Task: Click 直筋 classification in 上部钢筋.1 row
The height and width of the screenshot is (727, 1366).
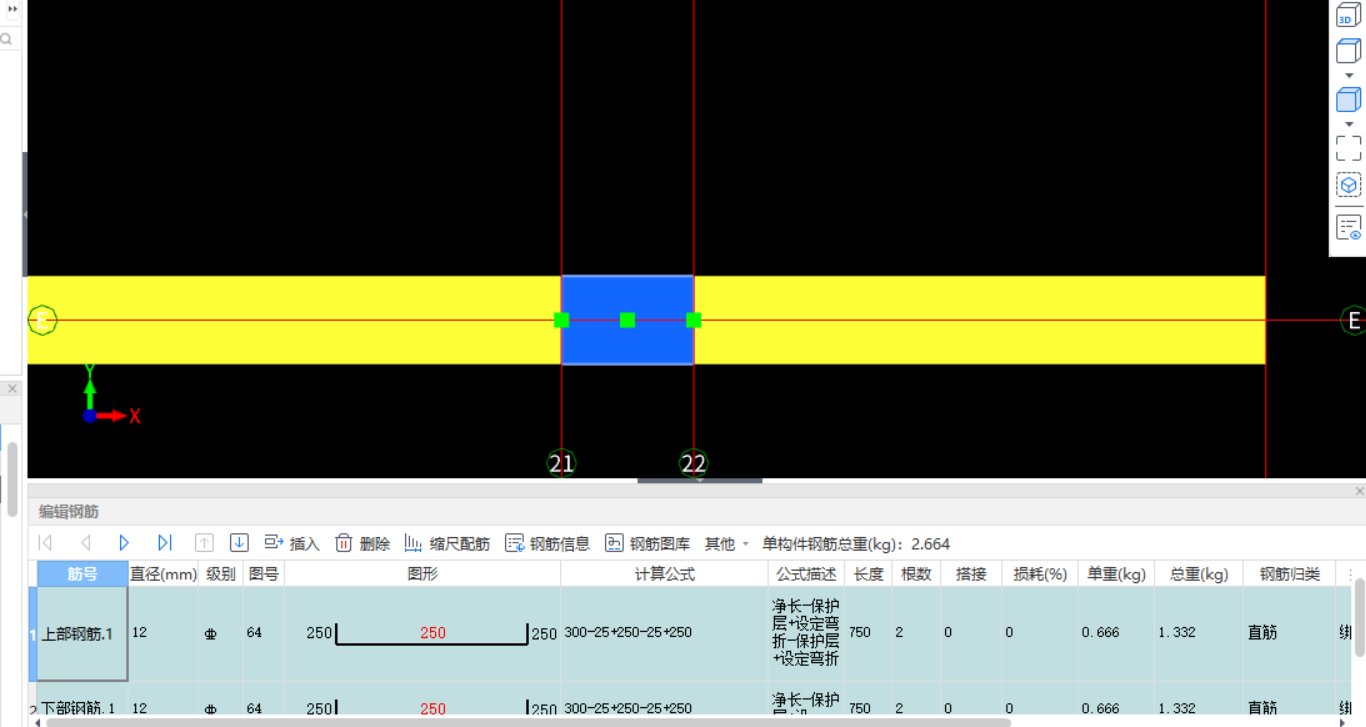Action: (x=1289, y=633)
